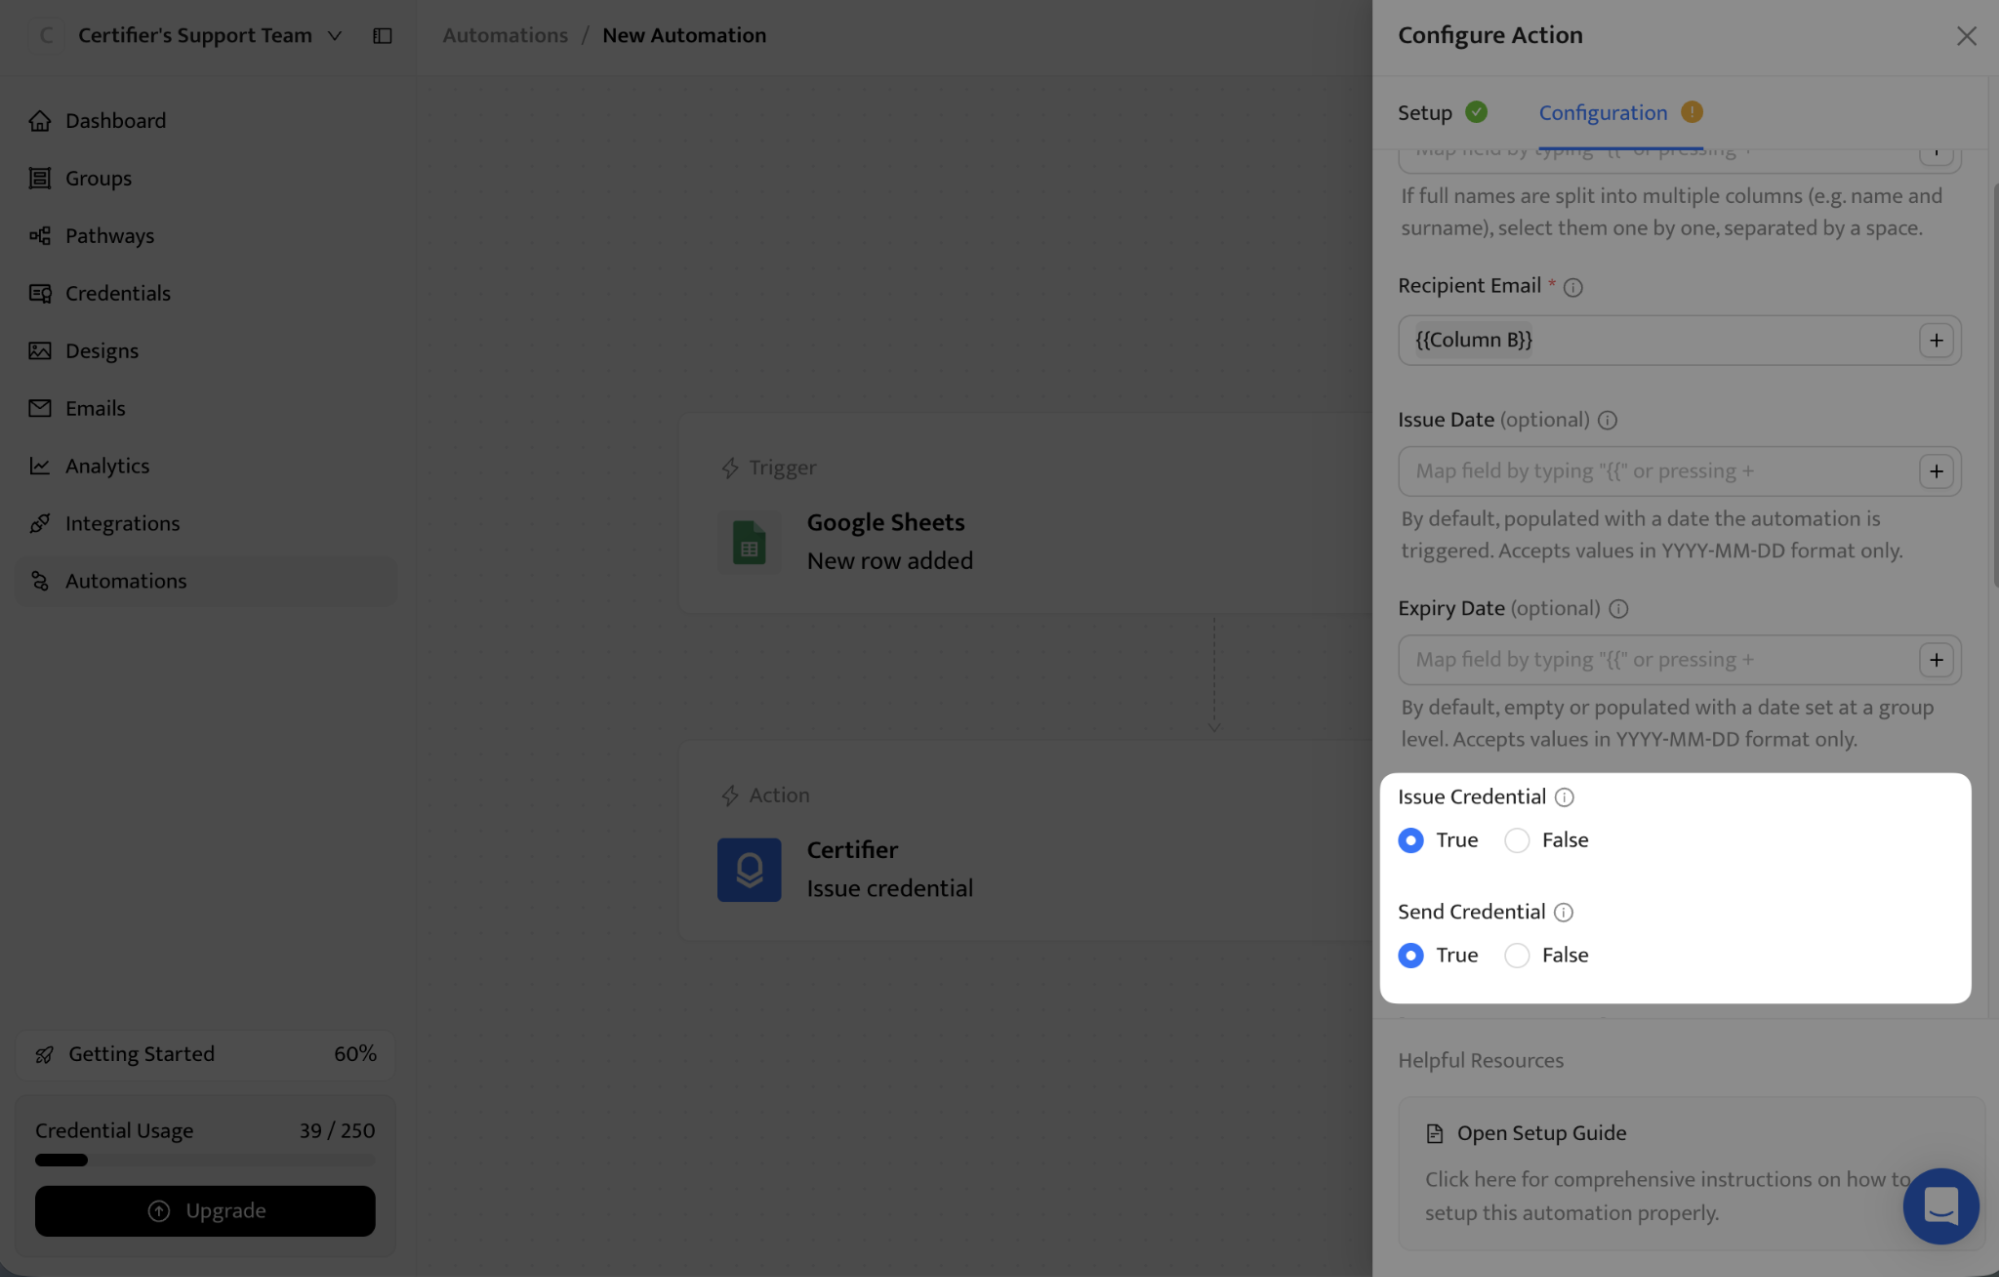This screenshot has height=1277, width=1999.
Task: Toggle the sidebar collapse icon
Action: [x=382, y=35]
